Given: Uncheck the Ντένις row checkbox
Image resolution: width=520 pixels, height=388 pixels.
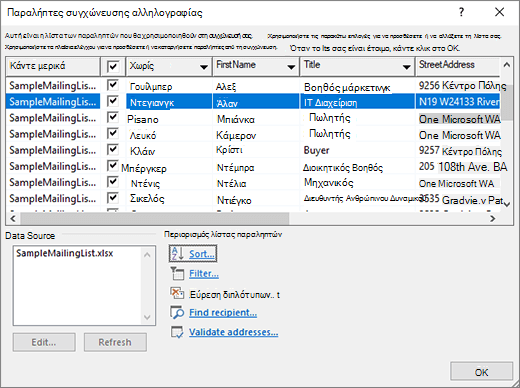Looking at the screenshot, I should coord(113,182).
